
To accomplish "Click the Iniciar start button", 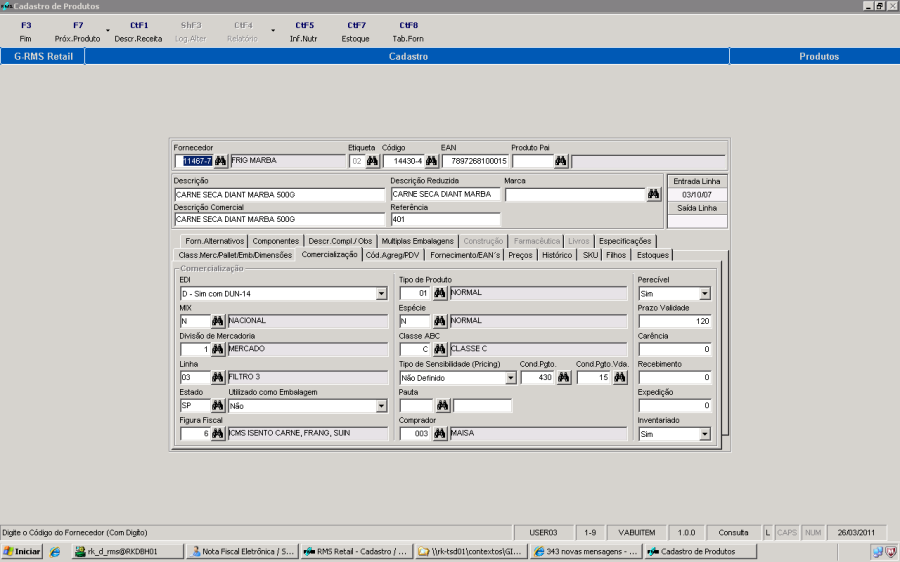I will (22, 551).
